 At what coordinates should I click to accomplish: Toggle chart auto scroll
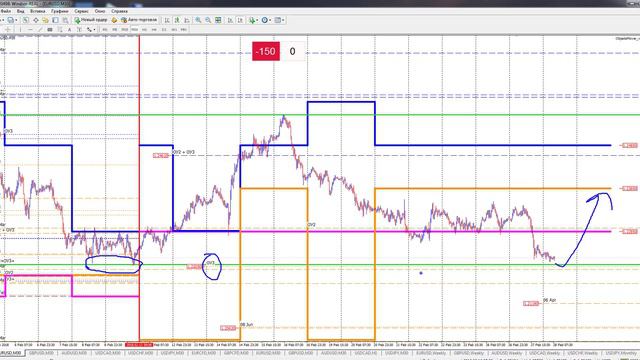(x=230, y=20)
